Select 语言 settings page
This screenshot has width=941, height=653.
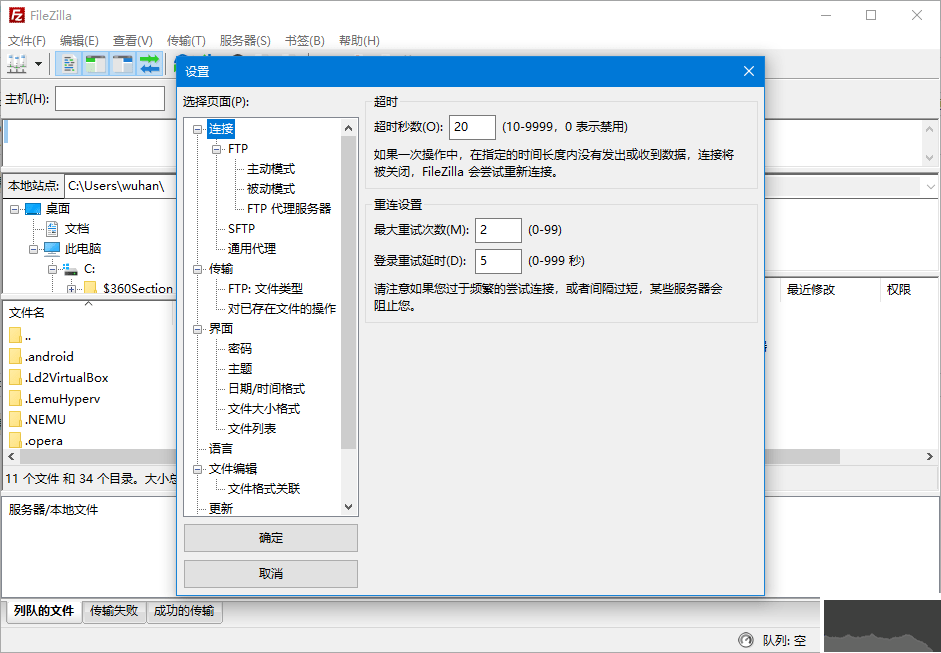pyautogui.click(x=220, y=448)
